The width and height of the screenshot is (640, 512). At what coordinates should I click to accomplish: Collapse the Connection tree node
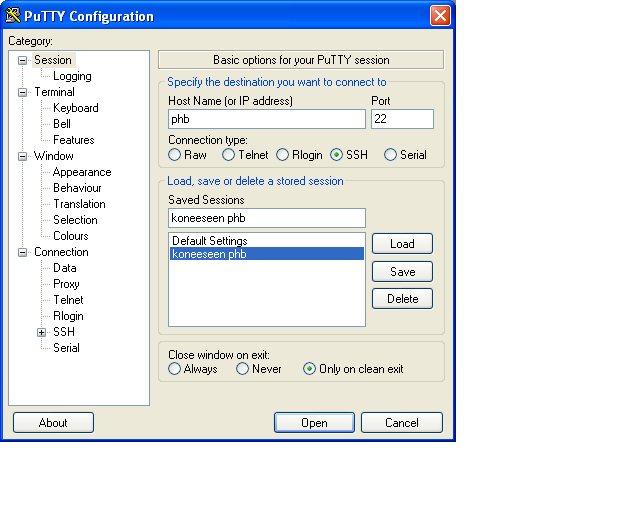[x=22, y=252]
